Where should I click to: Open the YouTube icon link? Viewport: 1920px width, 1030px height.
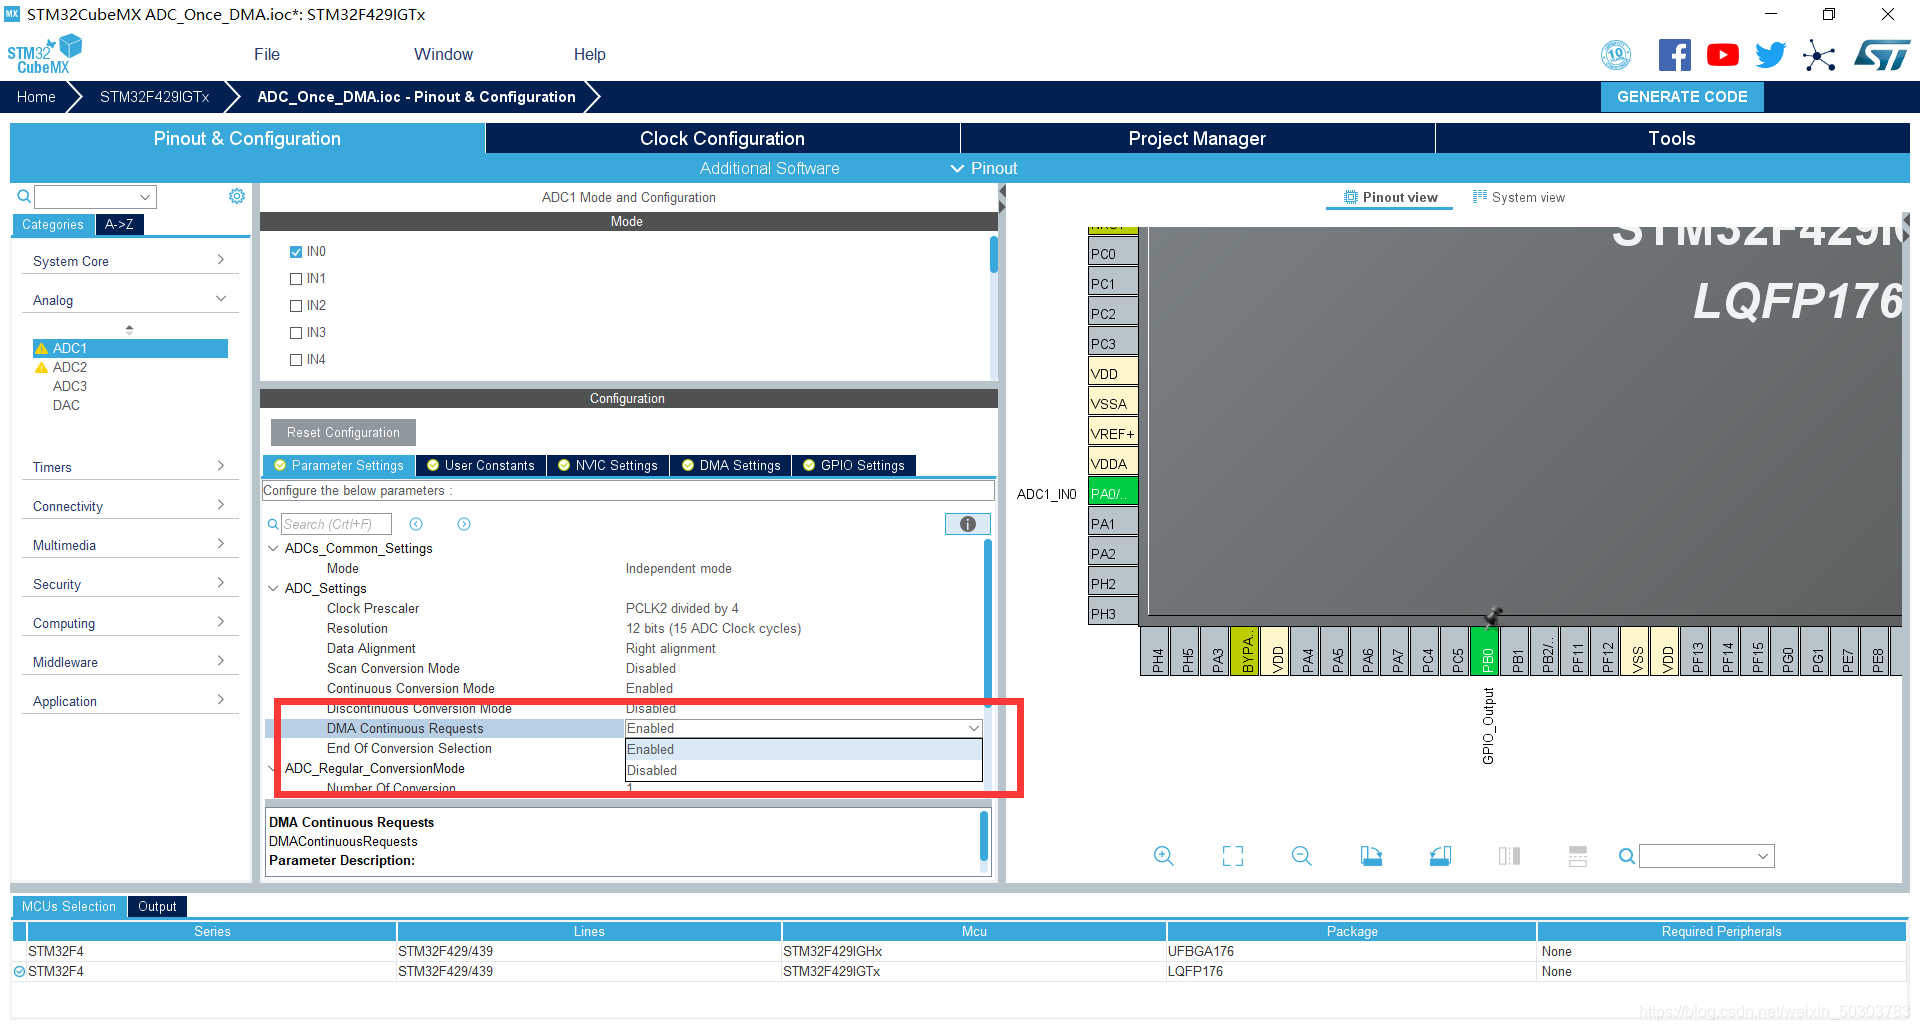tap(1722, 55)
